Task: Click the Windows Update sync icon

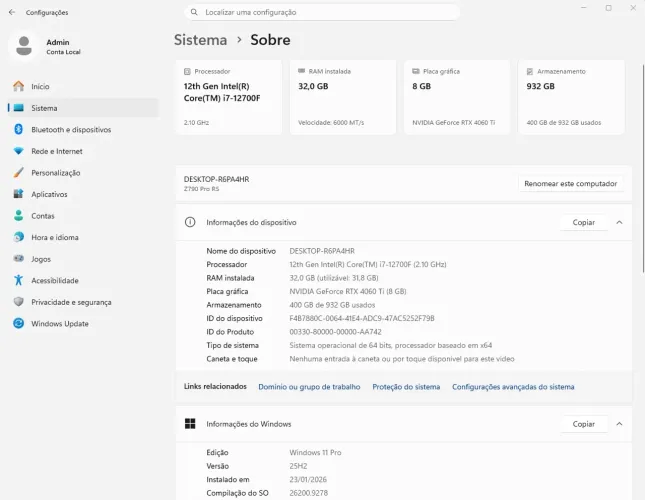Action: (19, 323)
